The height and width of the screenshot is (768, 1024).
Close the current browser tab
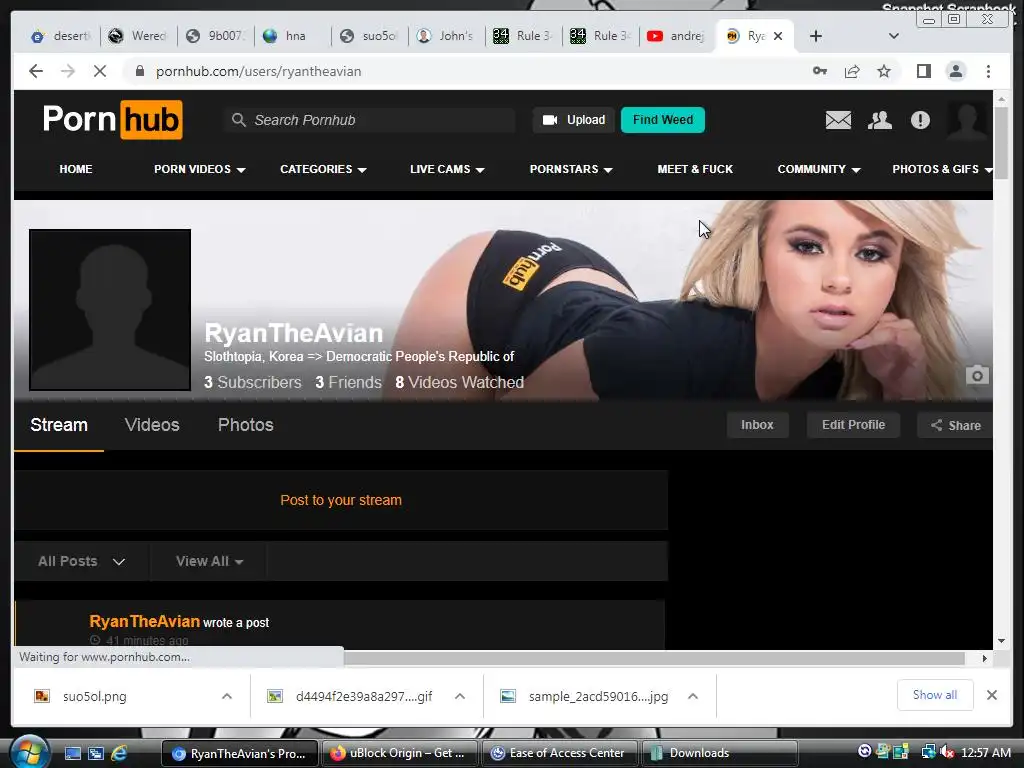point(778,36)
